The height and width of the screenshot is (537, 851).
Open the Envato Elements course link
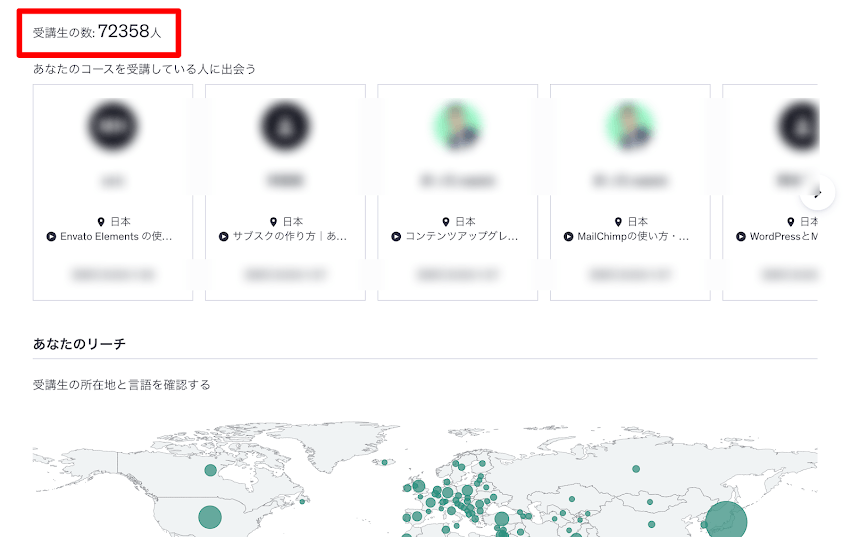(116, 236)
